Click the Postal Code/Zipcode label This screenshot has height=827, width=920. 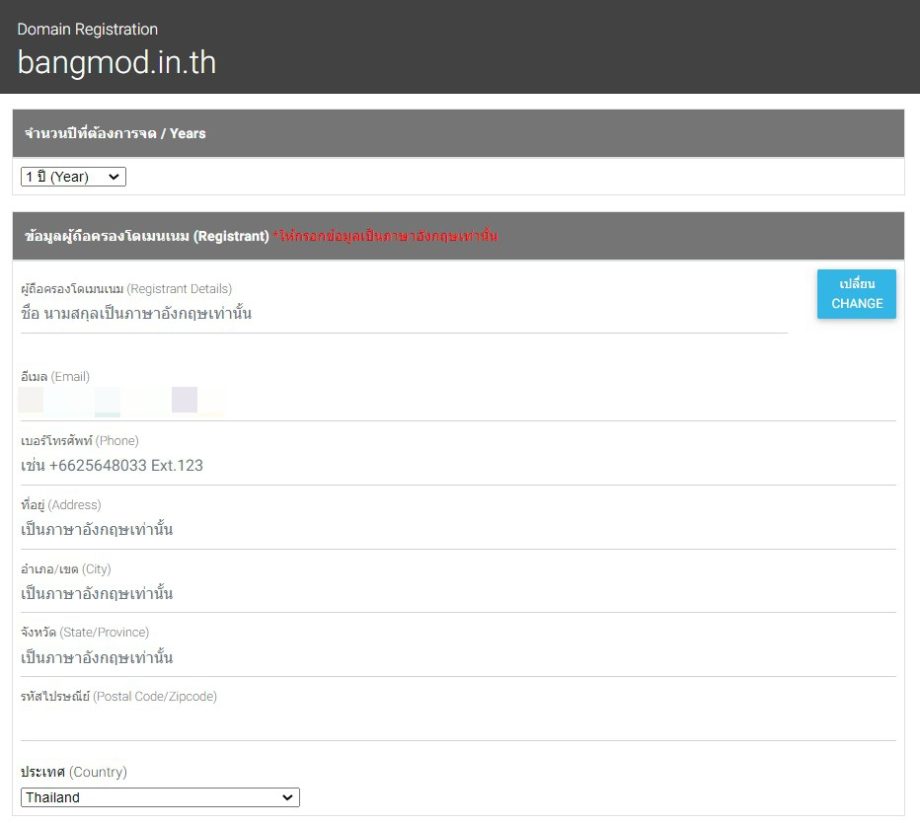(118, 696)
